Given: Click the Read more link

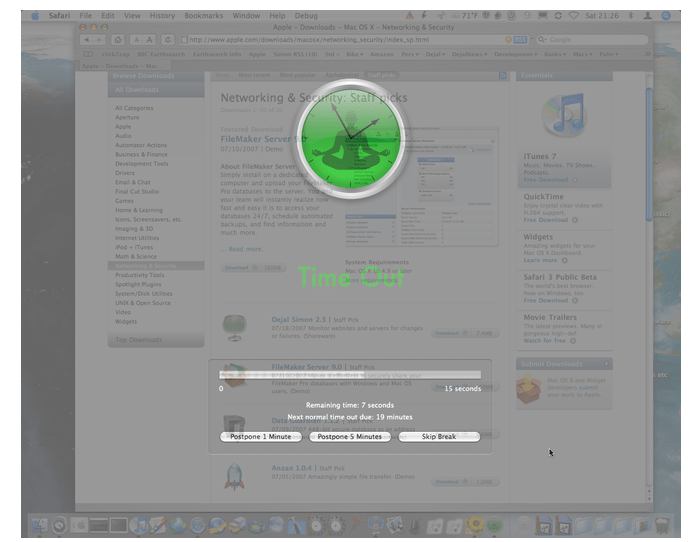Looking at the screenshot, I should (x=246, y=249).
